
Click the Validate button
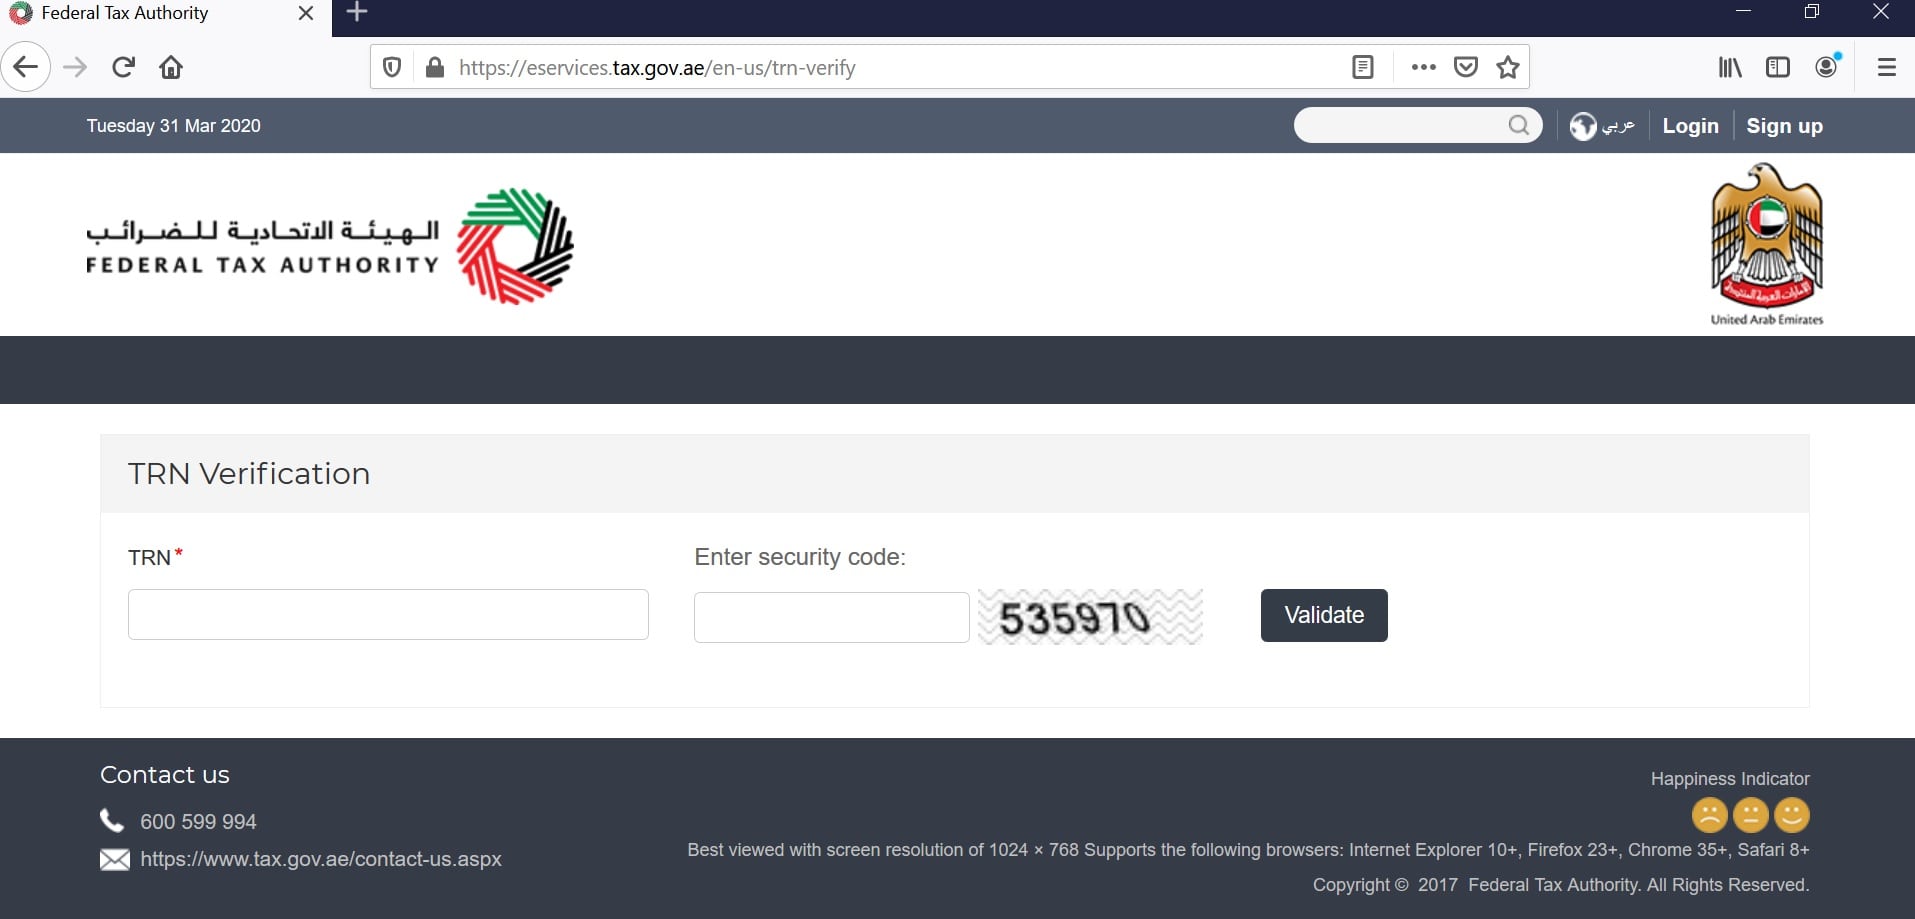click(x=1324, y=615)
